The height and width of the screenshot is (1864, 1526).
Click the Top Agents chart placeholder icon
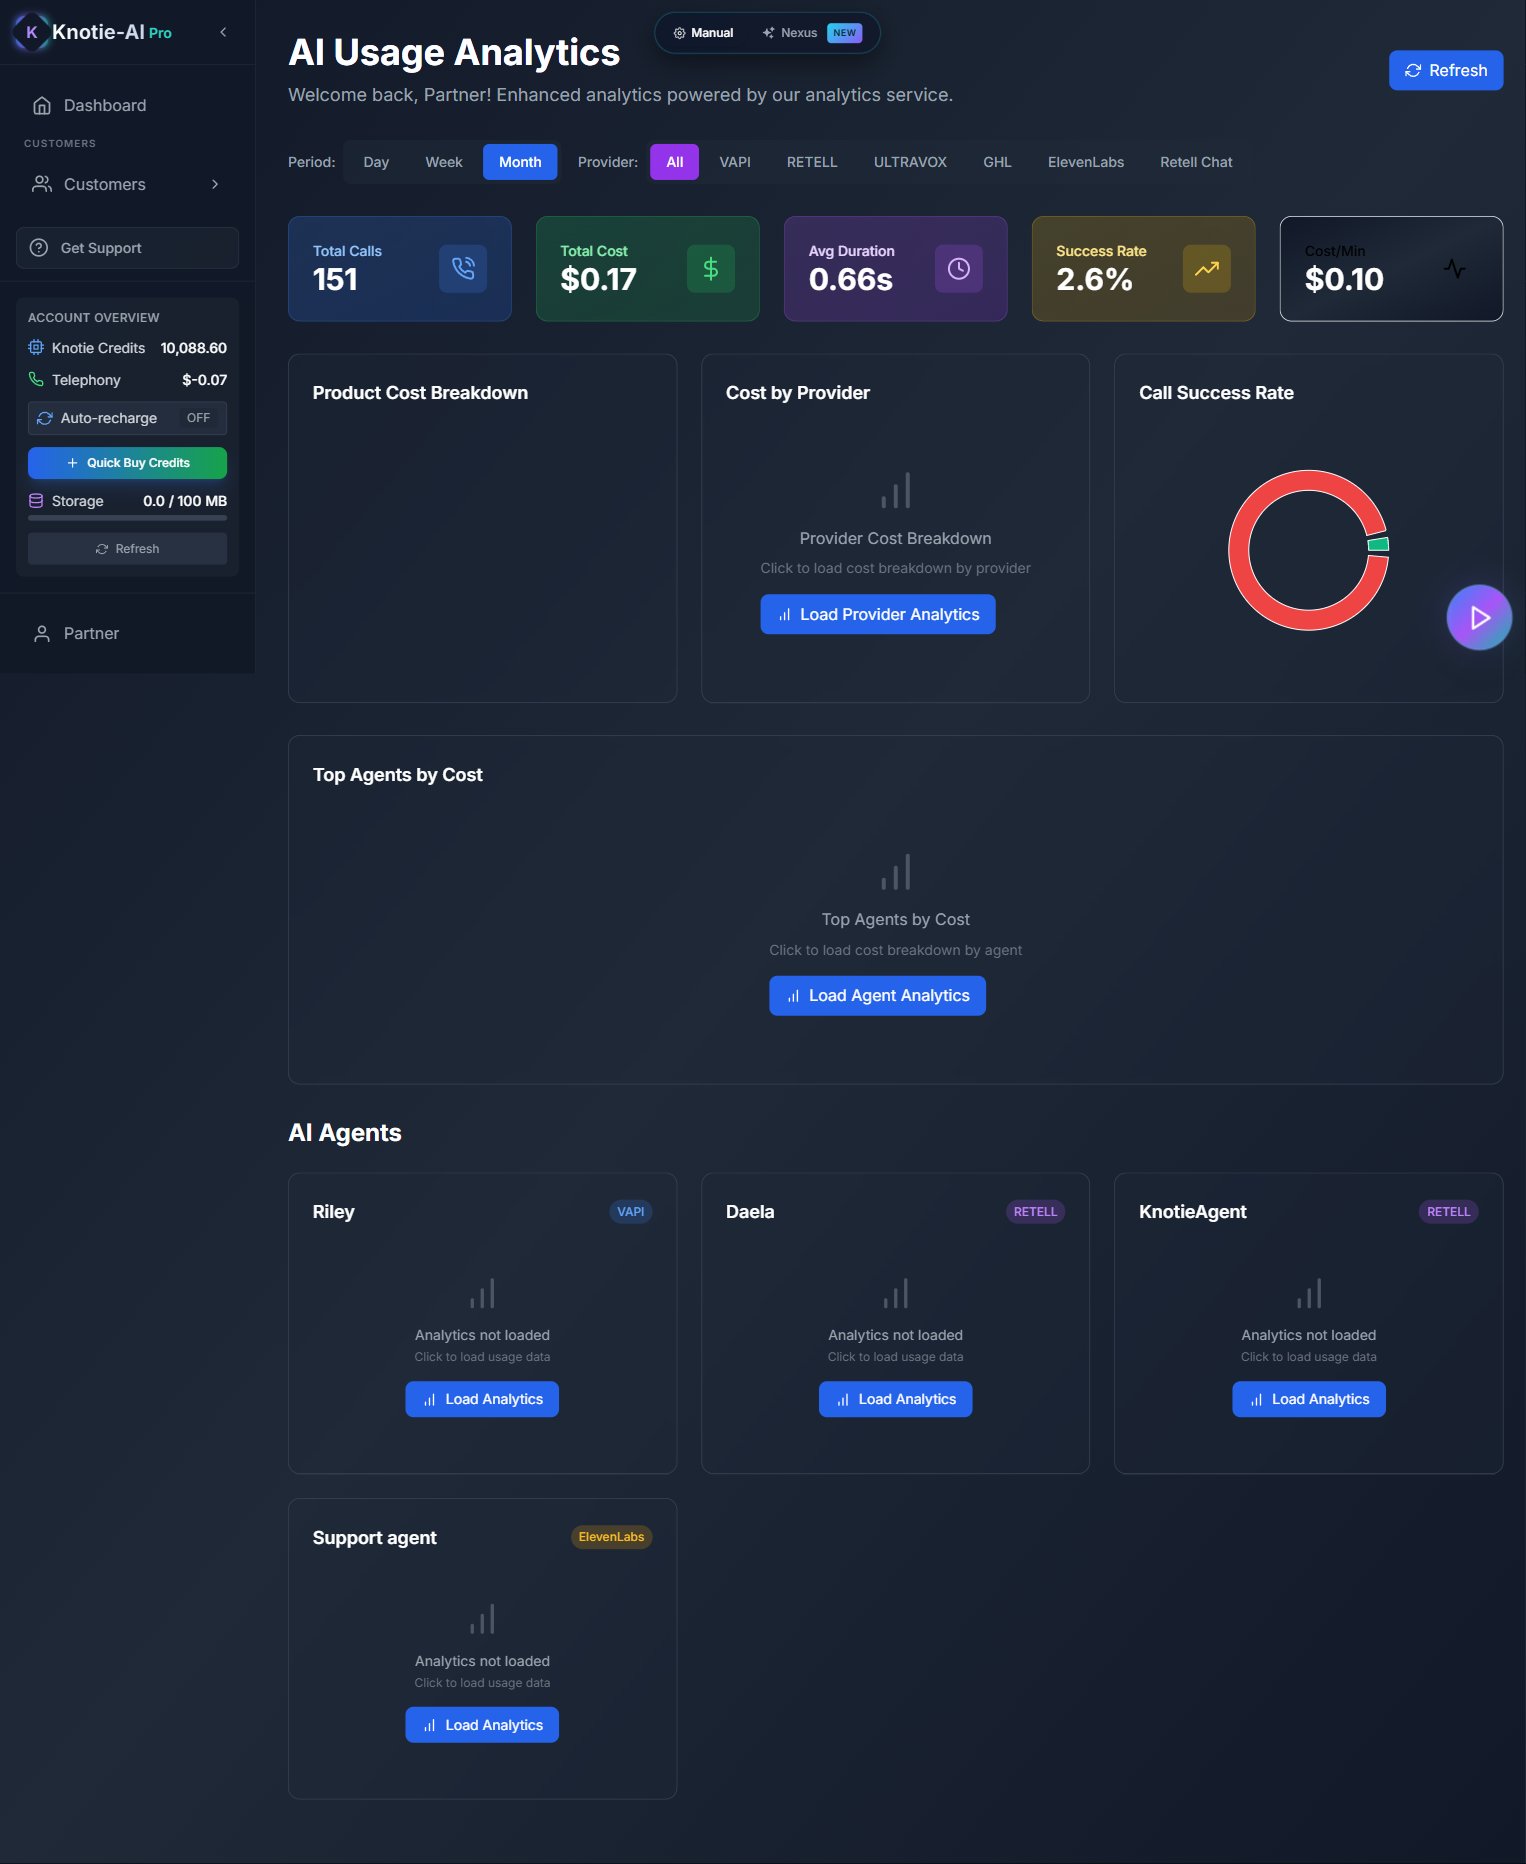[896, 872]
